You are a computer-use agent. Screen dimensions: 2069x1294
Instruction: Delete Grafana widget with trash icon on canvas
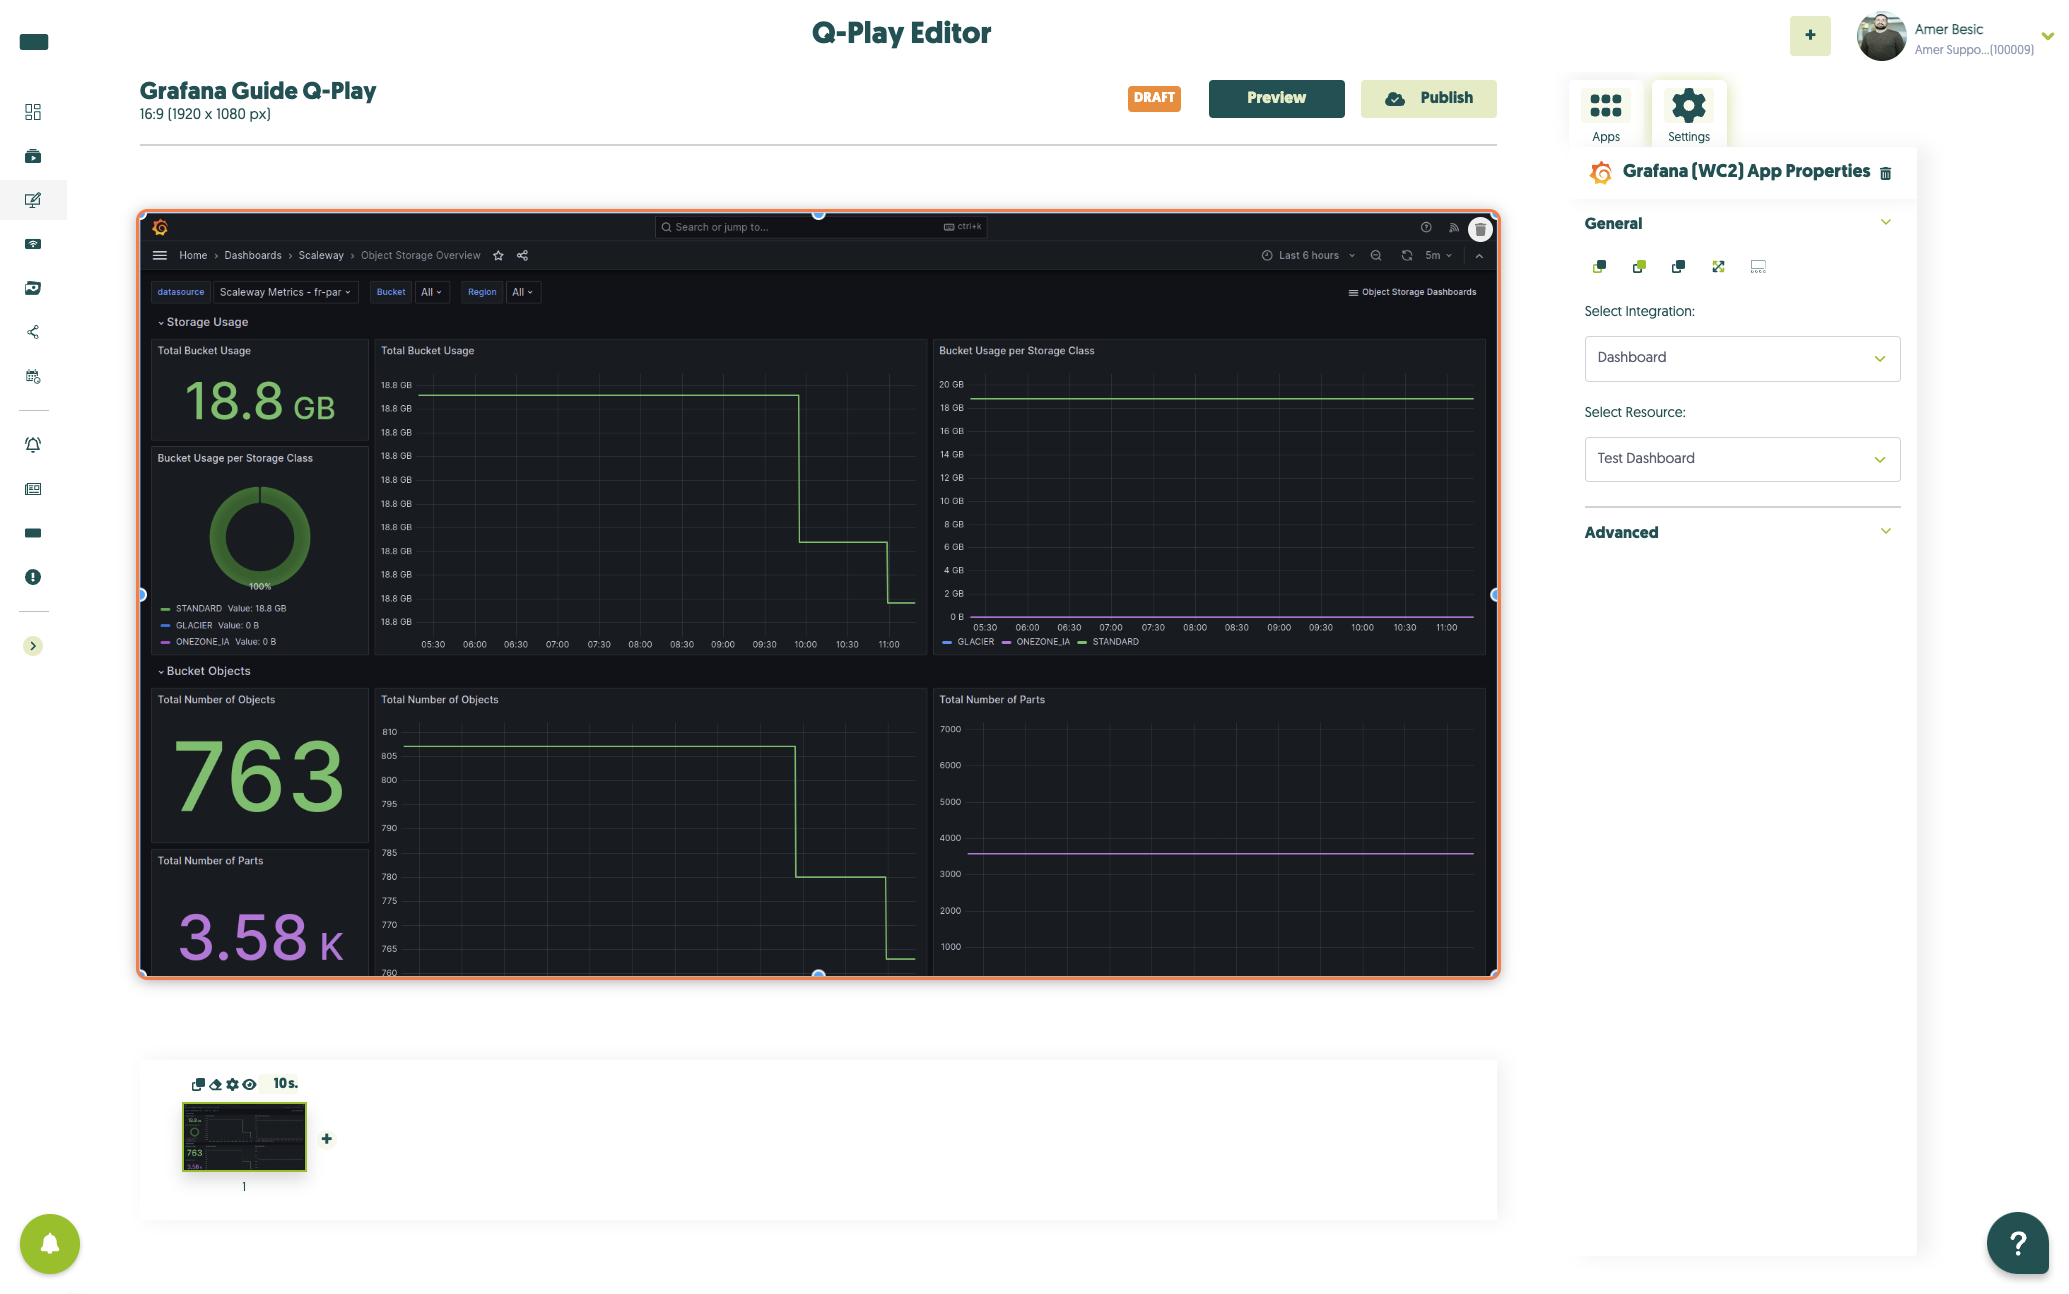point(1480,229)
